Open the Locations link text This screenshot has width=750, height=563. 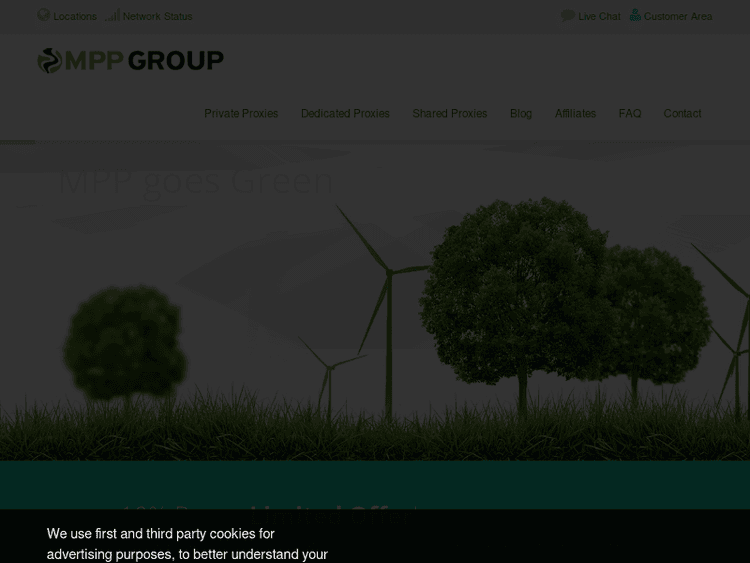[75, 16]
